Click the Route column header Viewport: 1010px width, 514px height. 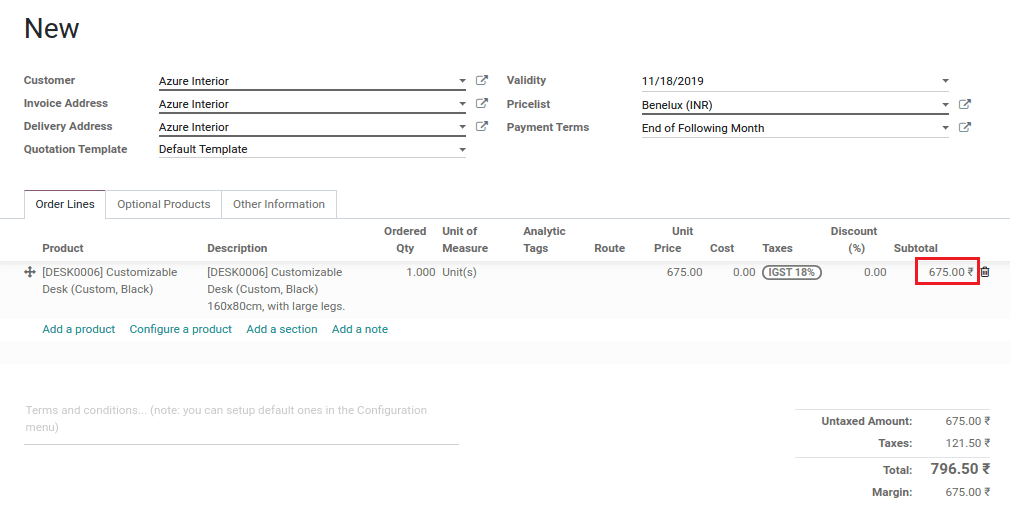tap(609, 248)
